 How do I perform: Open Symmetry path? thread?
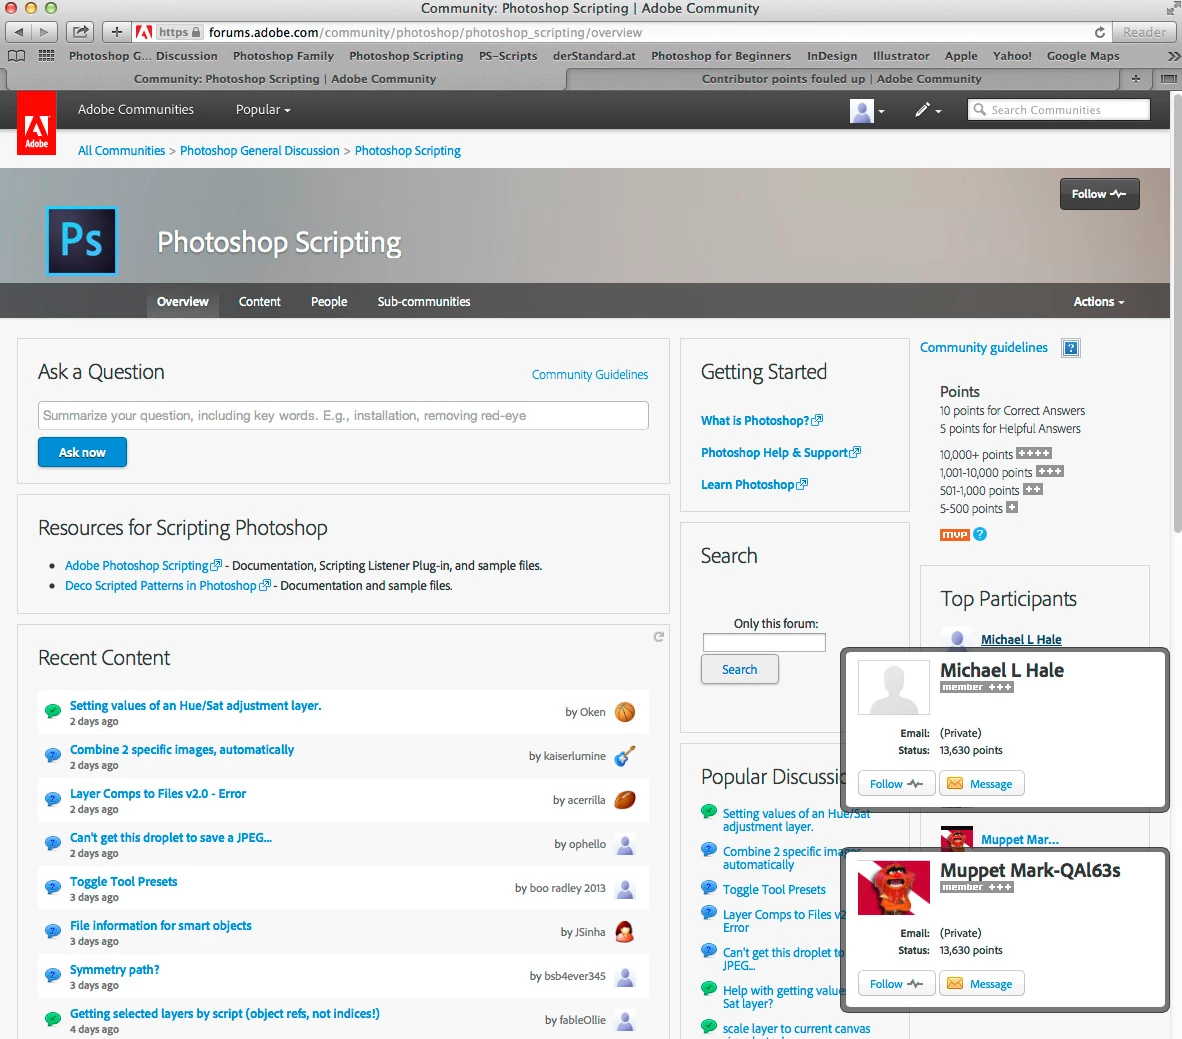tap(115, 970)
